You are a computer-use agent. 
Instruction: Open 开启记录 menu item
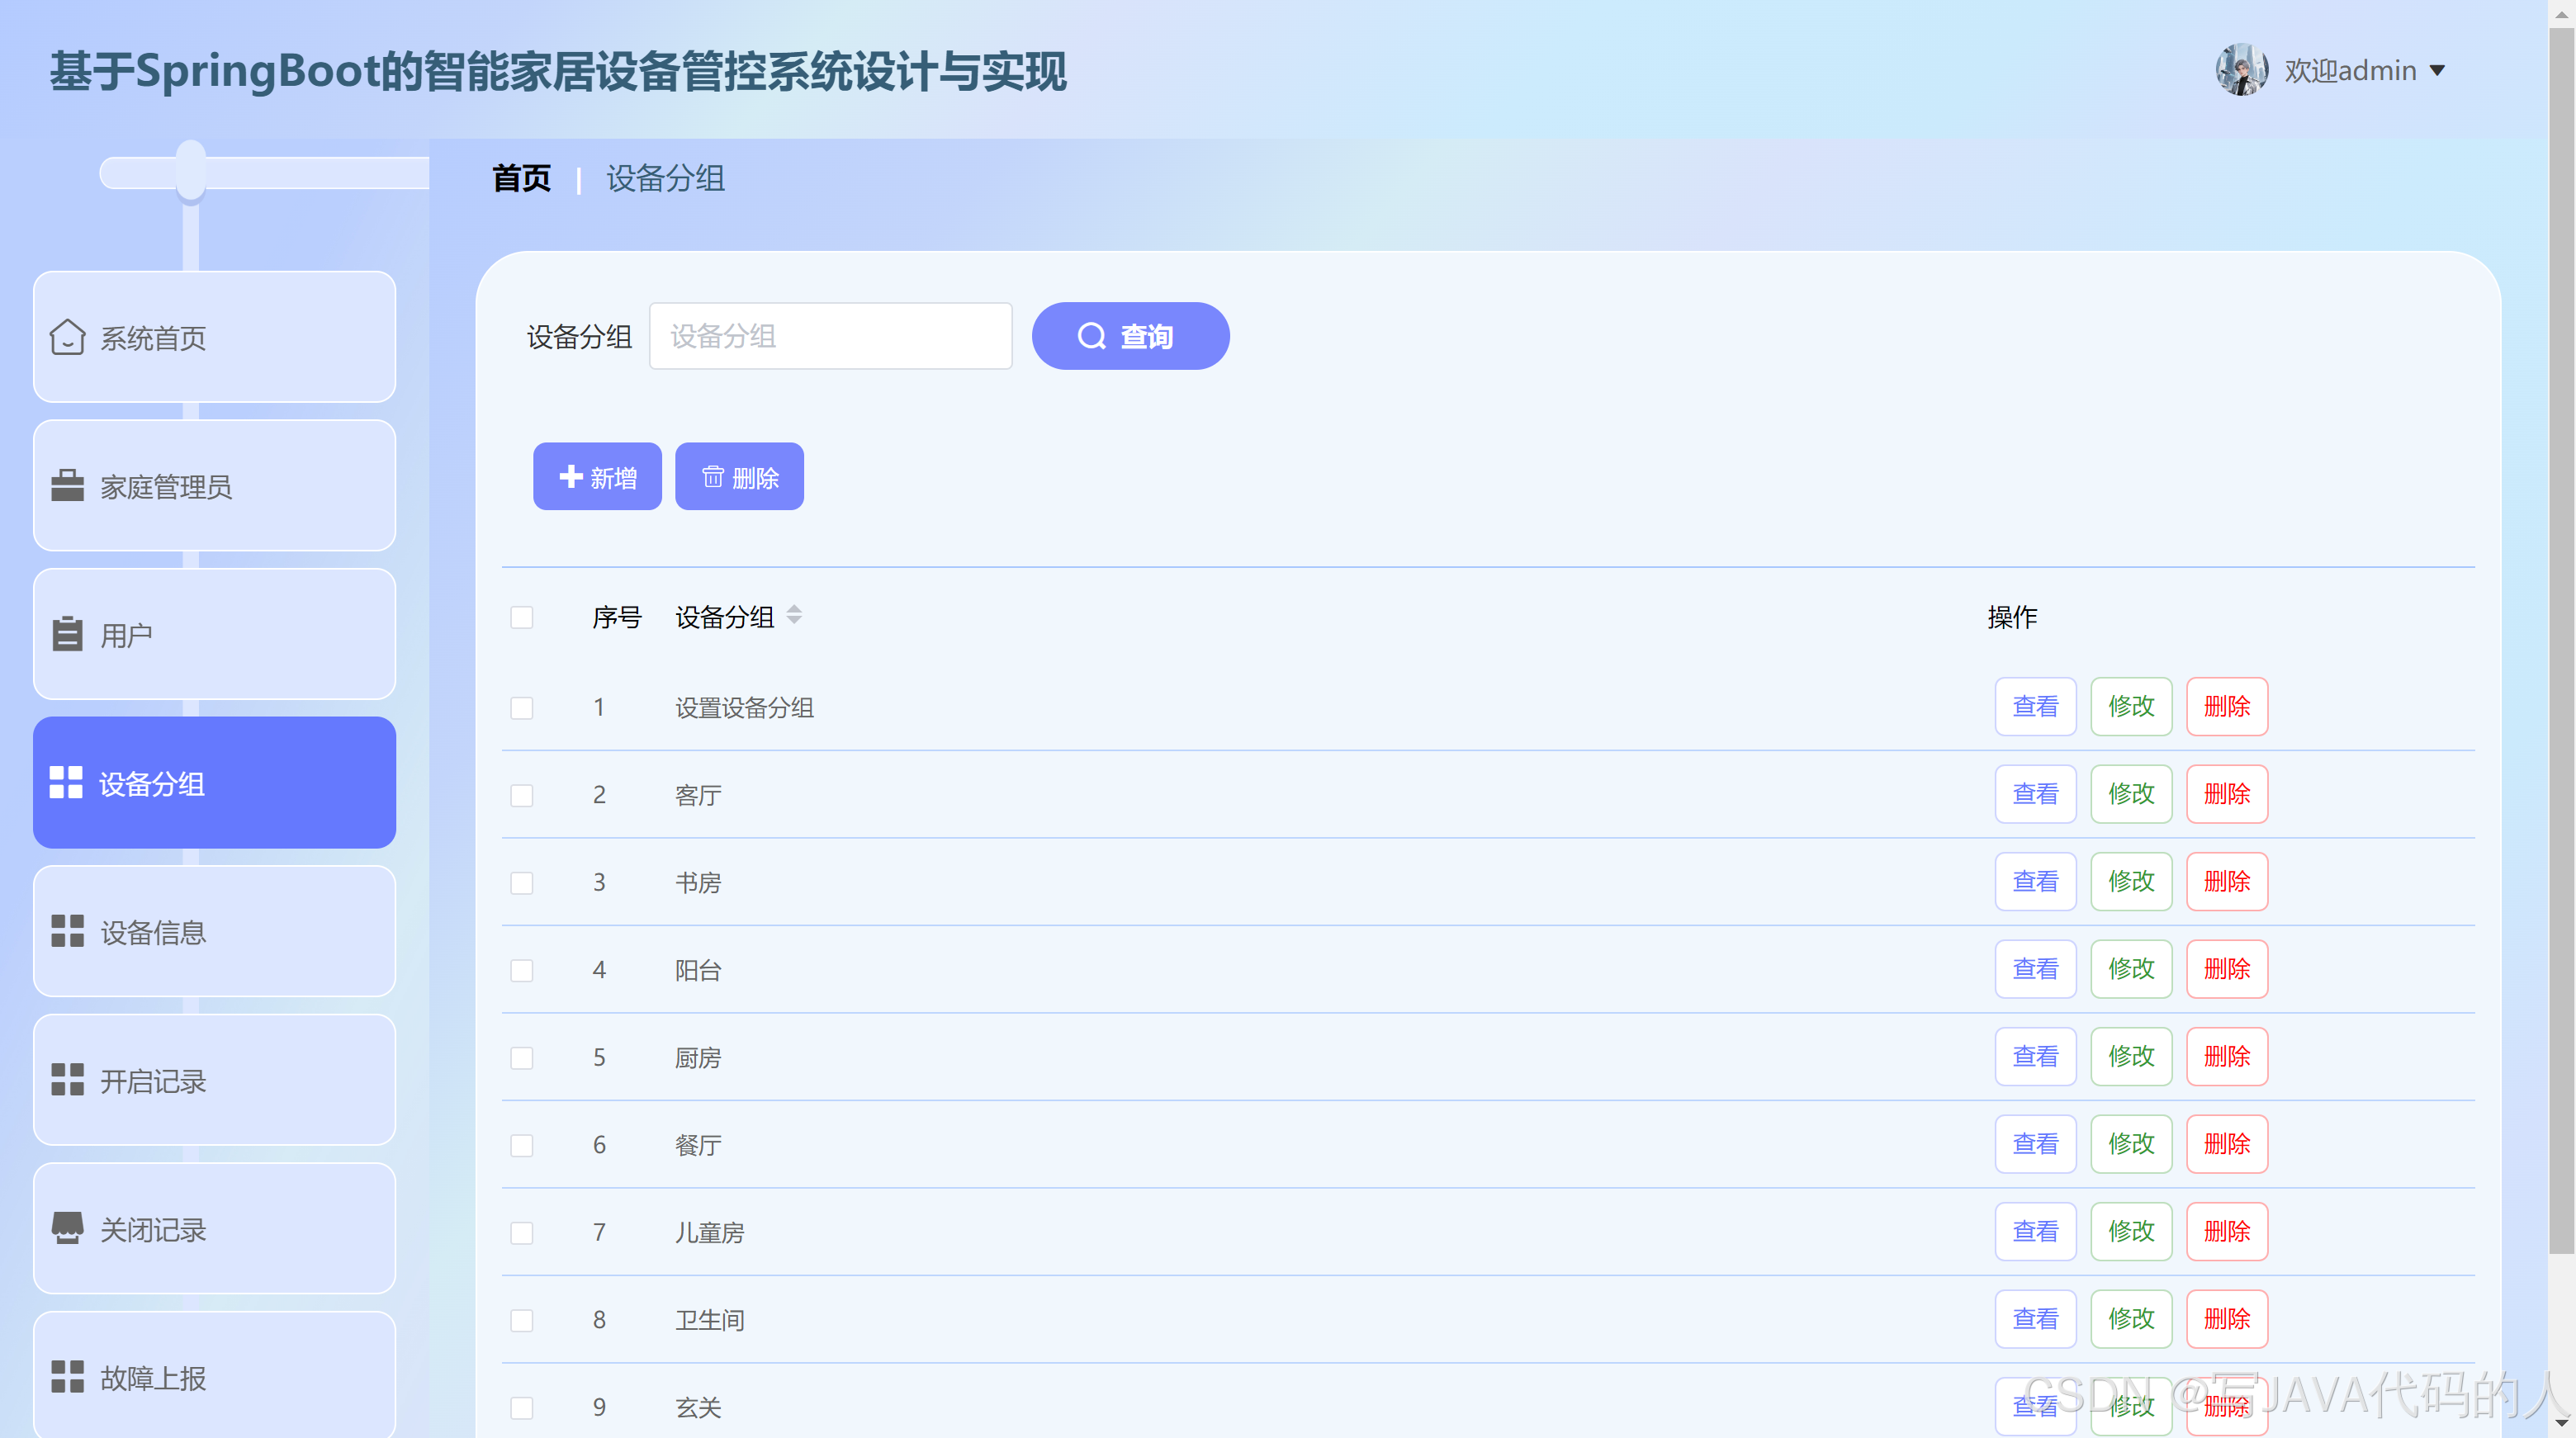(214, 1080)
